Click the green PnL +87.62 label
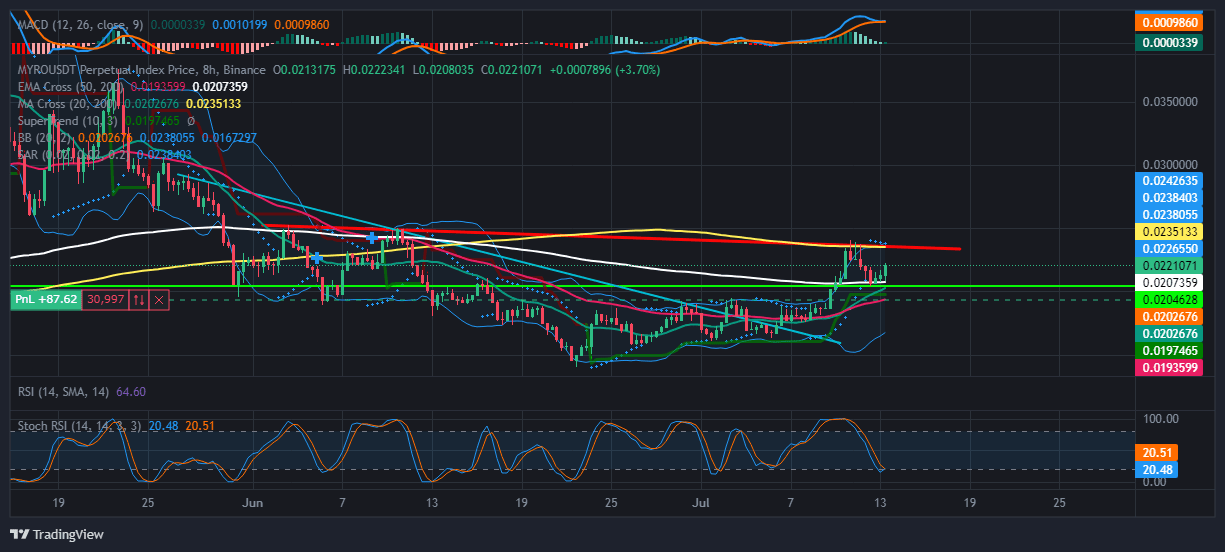 [45, 299]
